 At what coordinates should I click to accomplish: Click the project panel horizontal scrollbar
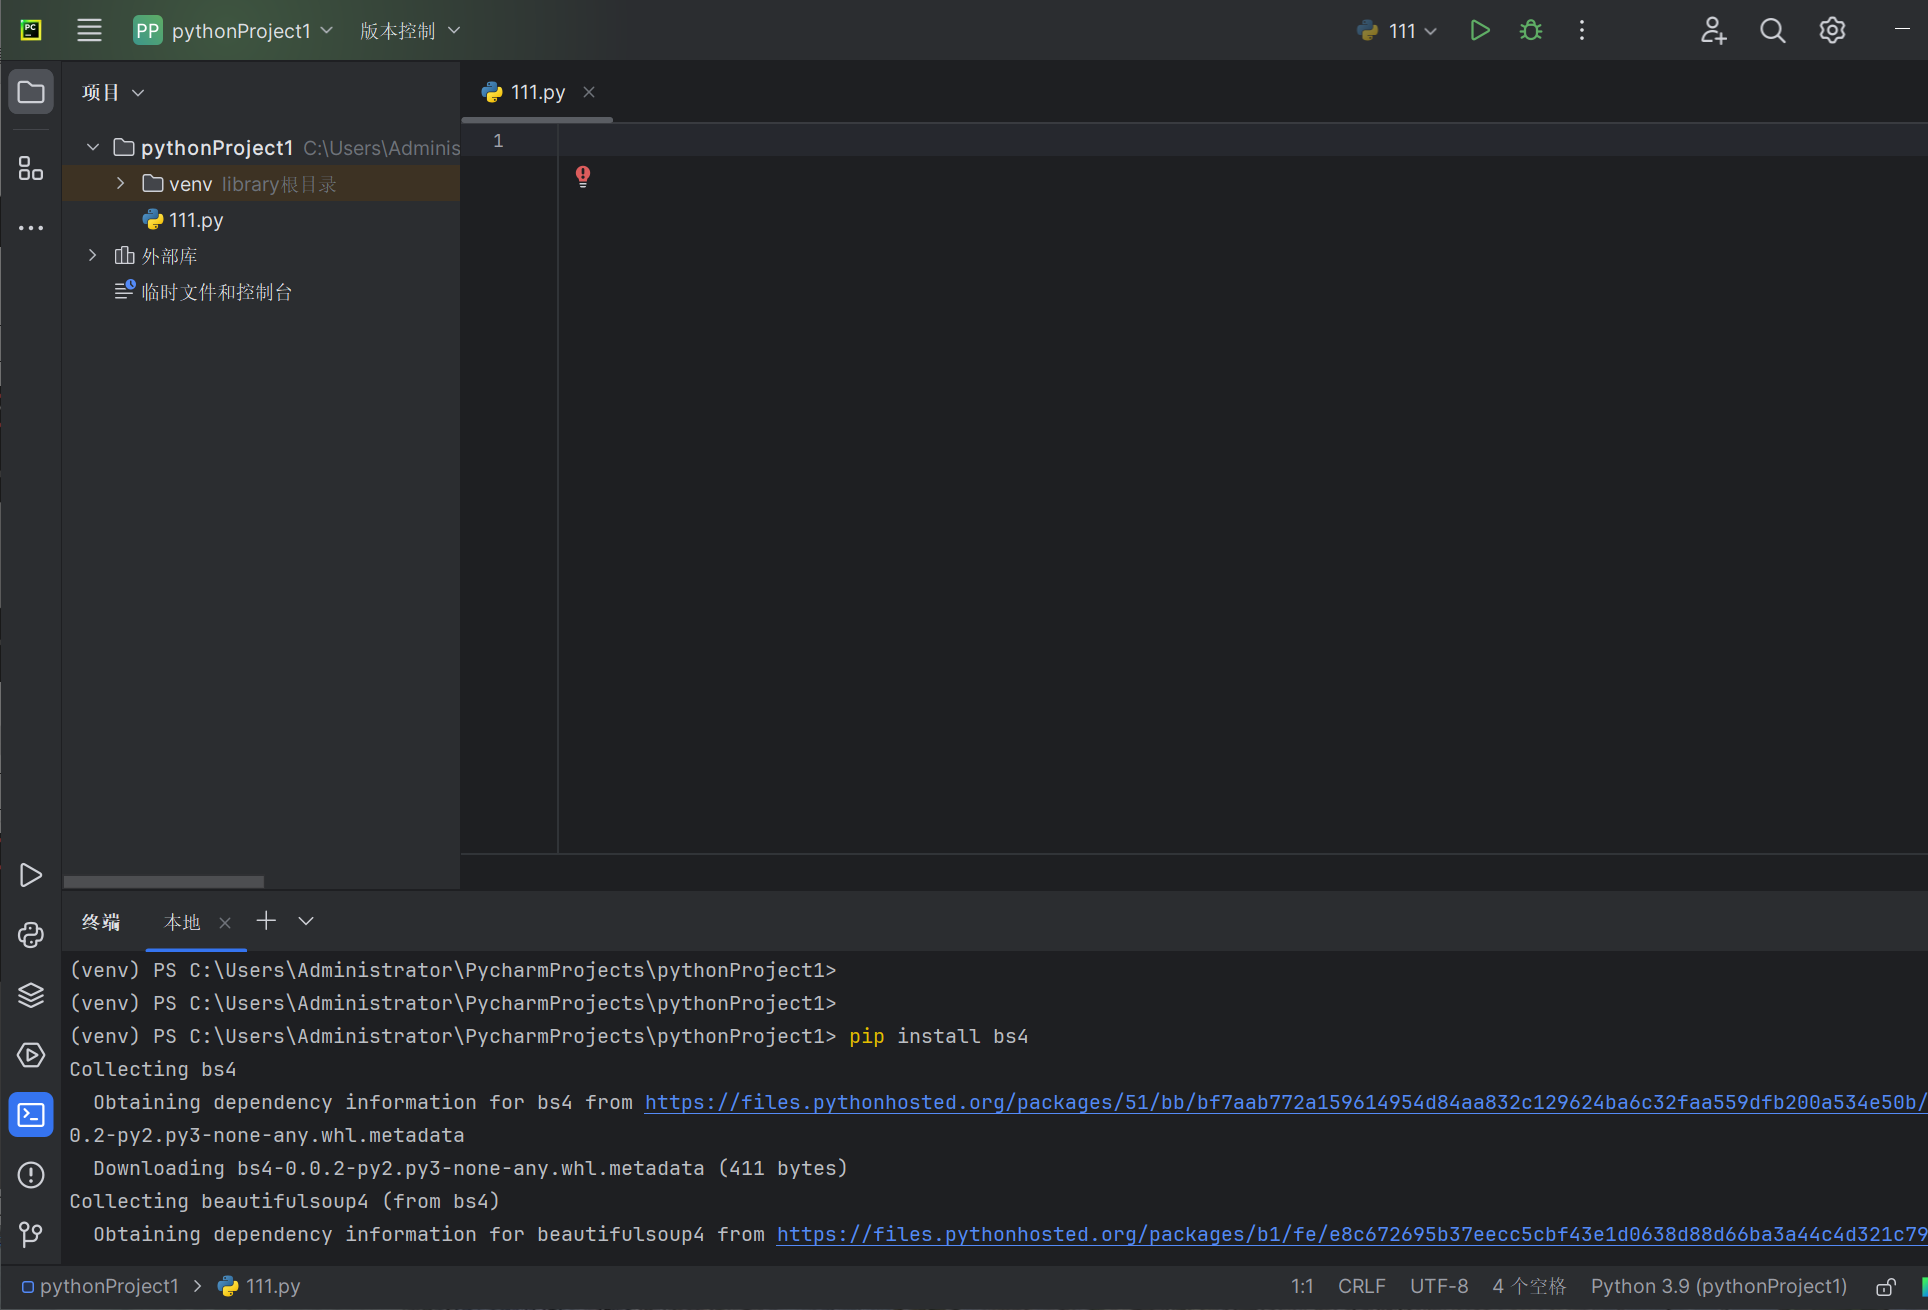[x=164, y=882]
